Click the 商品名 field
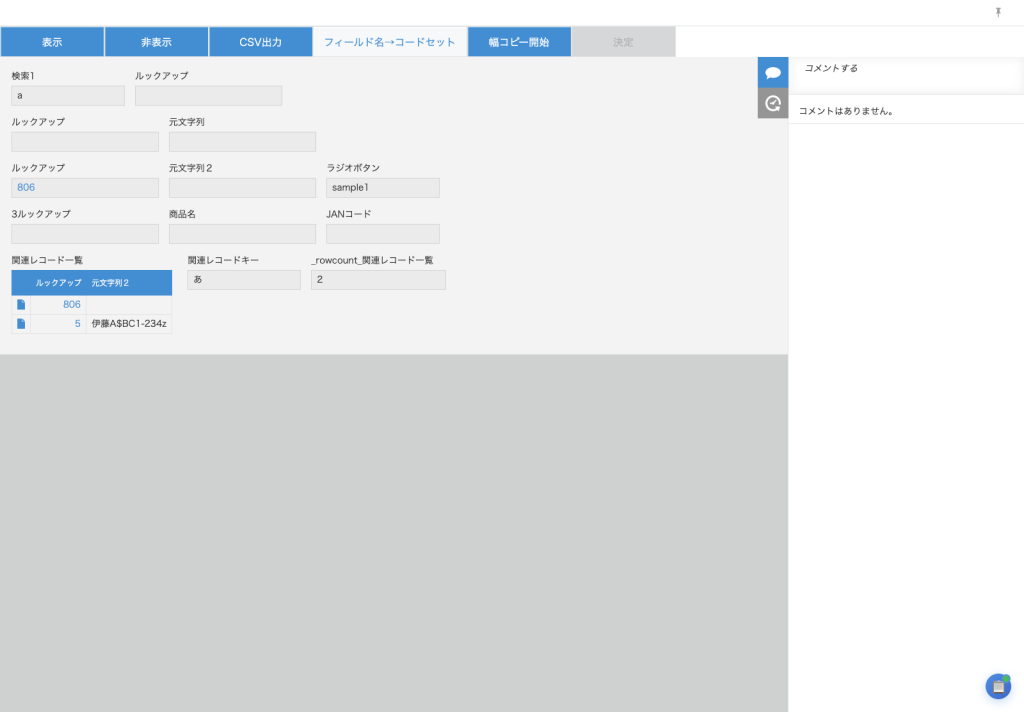This screenshot has height=712, width=1024. pyautogui.click(x=242, y=234)
